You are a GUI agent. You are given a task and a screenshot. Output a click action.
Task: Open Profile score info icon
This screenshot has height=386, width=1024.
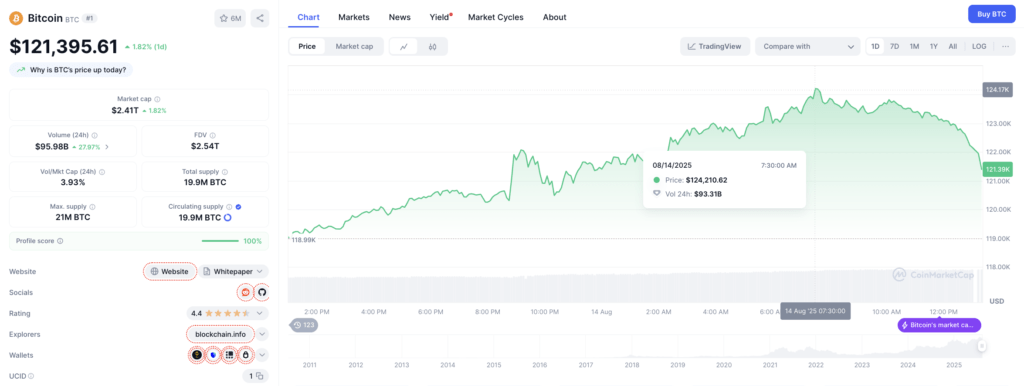click(x=60, y=241)
